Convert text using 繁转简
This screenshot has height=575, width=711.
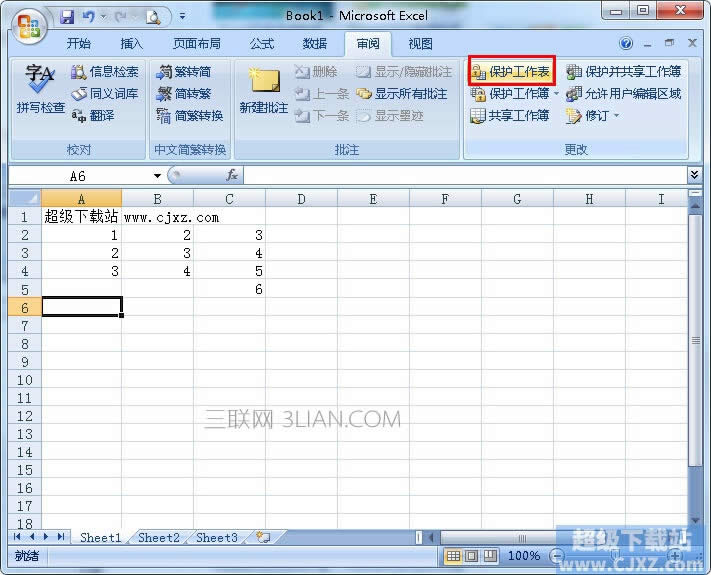click(185, 72)
